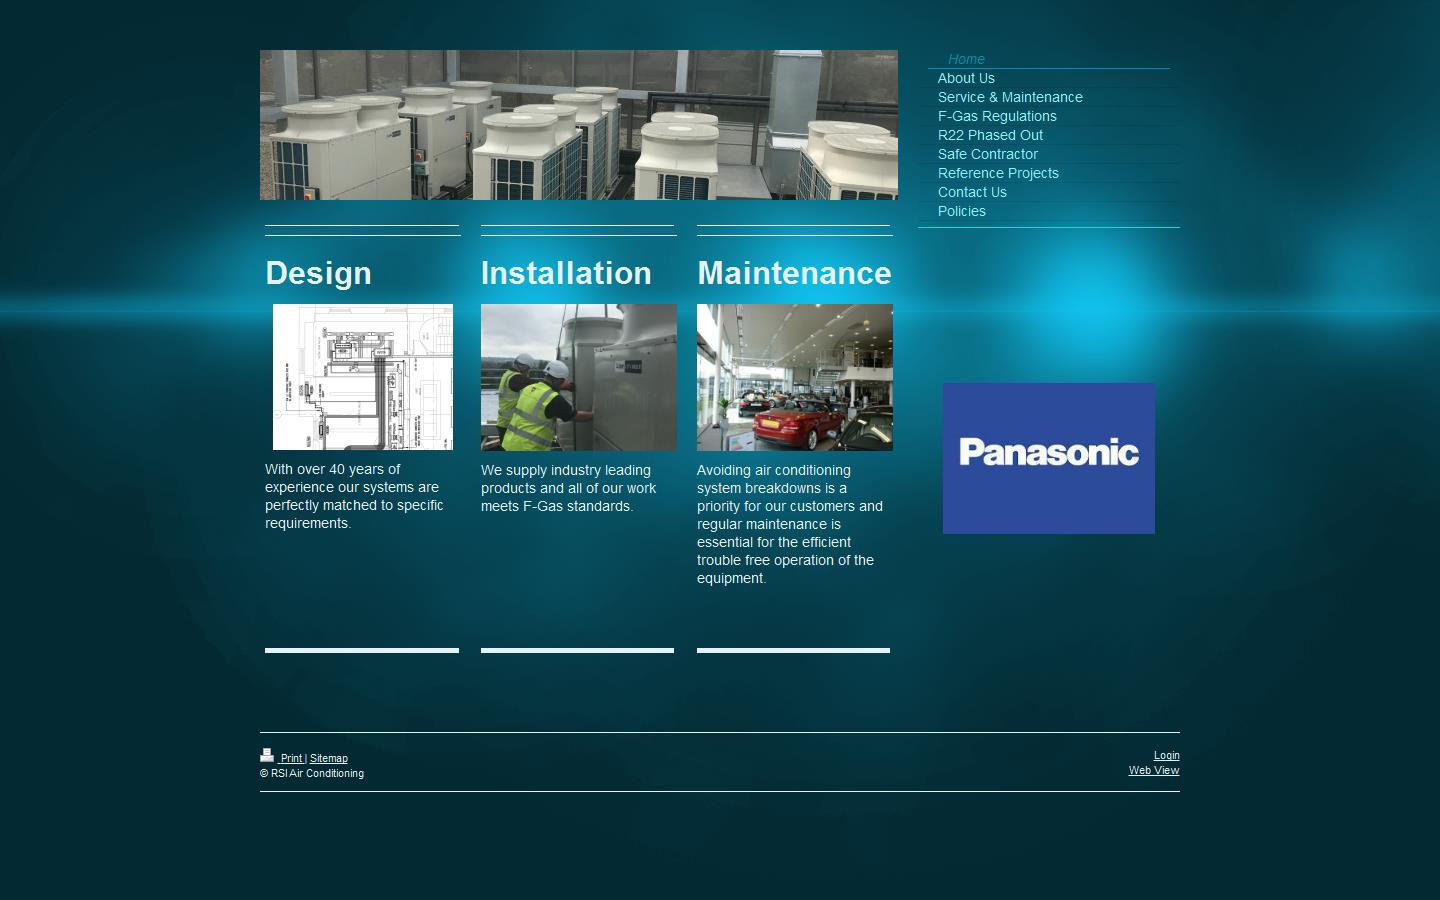Viewport: 1440px width, 900px height.
Task: Open the Sitemap link
Action: click(329, 758)
